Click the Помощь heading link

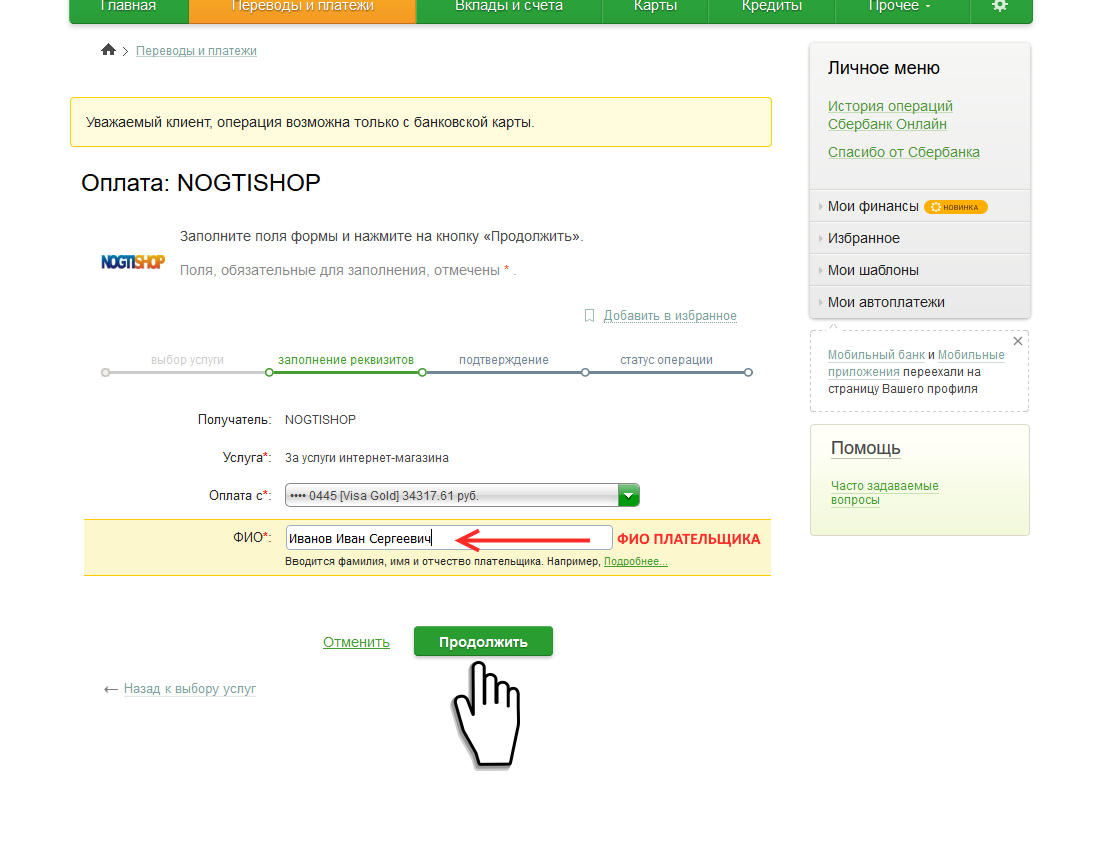click(866, 448)
